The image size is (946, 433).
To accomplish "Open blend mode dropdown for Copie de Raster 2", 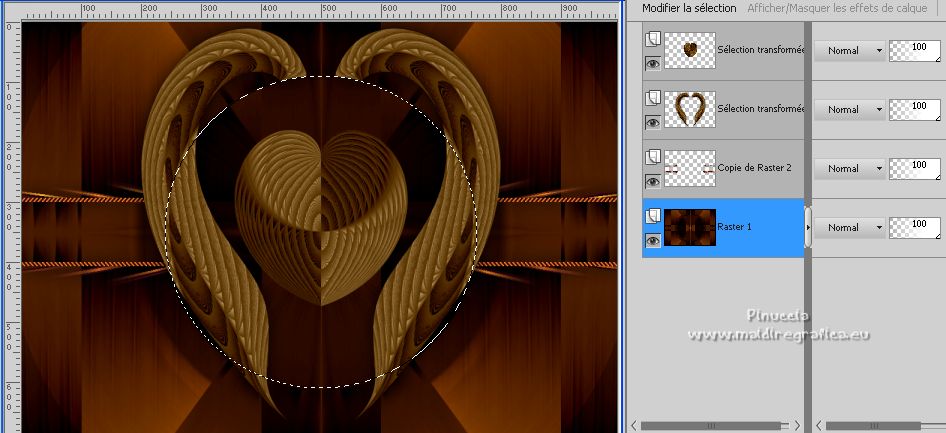I will (x=849, y=168).
